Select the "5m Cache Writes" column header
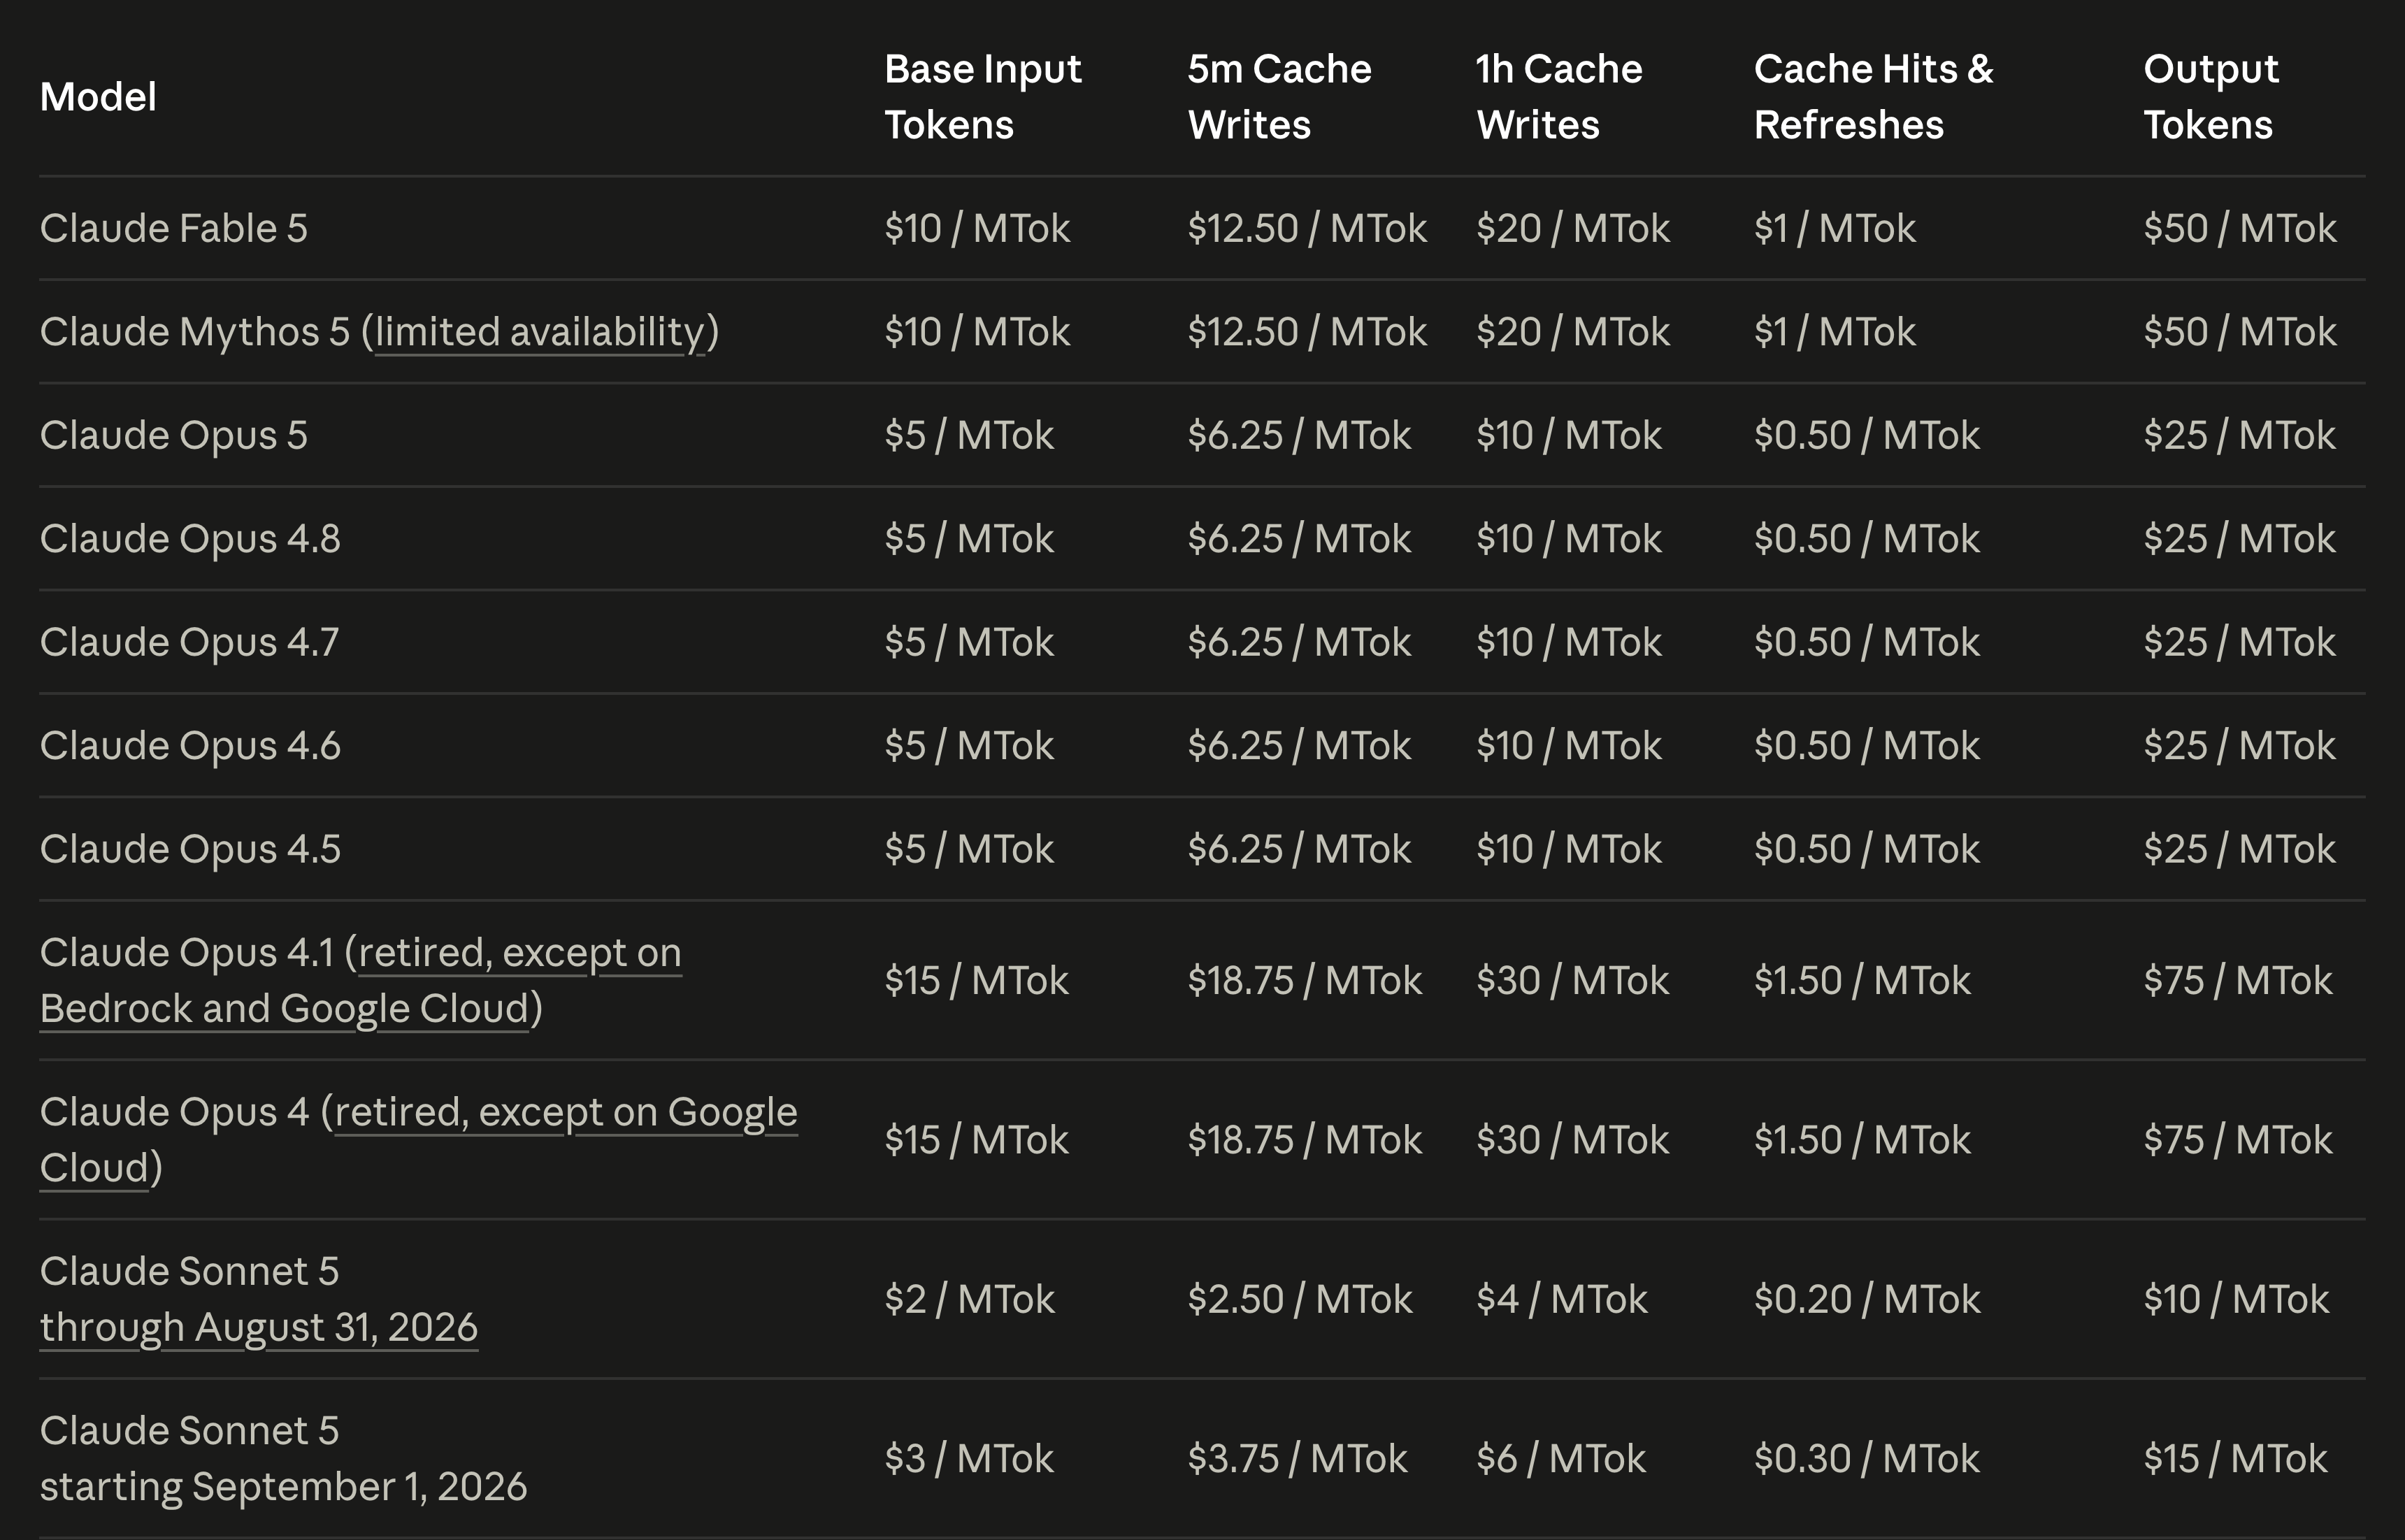Screen dimensions: 2405x1540 click(1279, 97)
